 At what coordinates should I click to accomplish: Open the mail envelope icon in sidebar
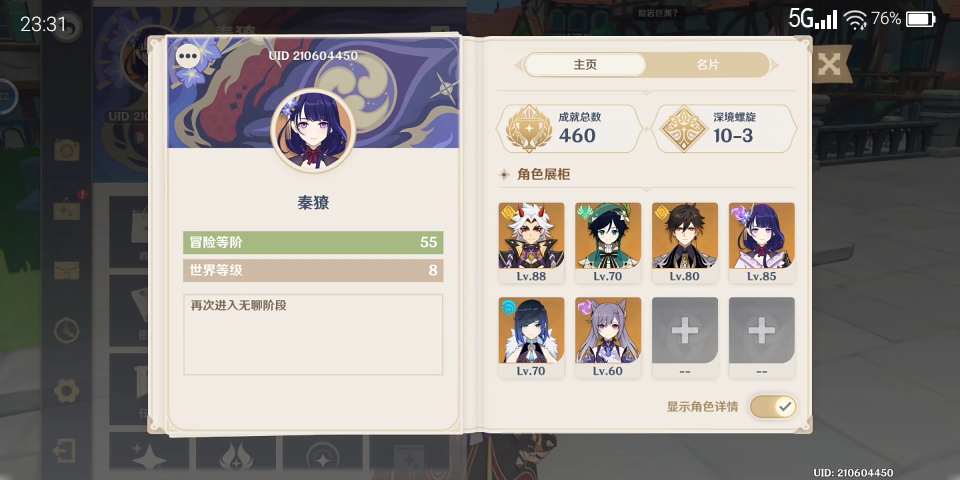66,270
